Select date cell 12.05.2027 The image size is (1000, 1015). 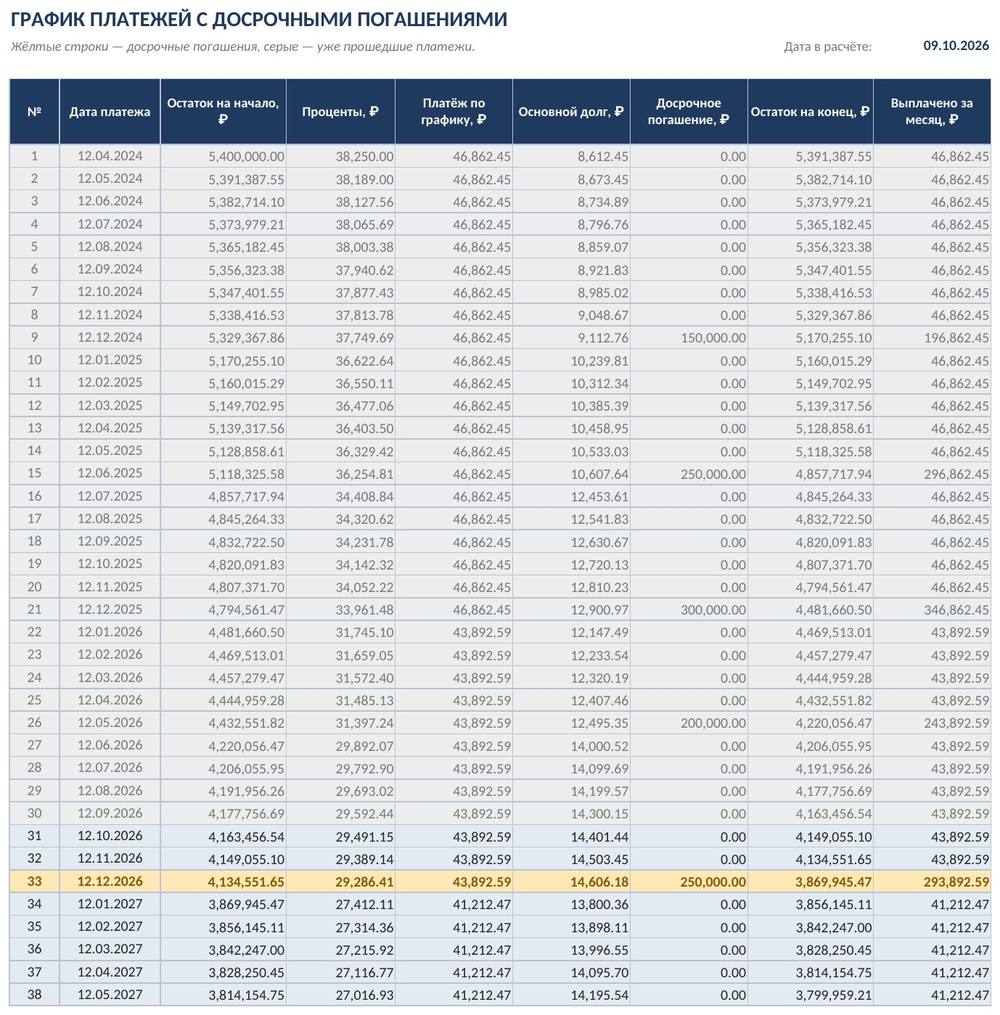tap(109, 994)
